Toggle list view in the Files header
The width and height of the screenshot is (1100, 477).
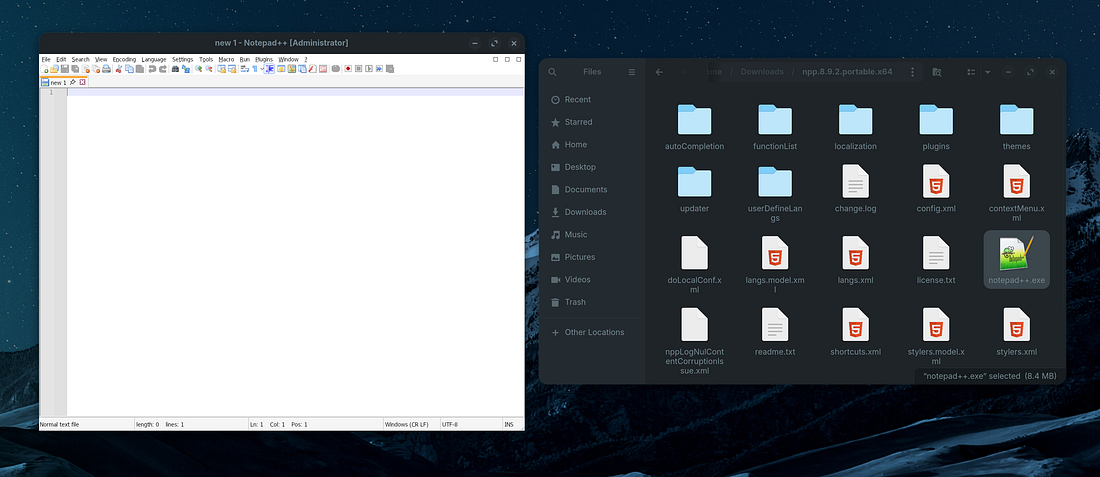coord(972,72)
